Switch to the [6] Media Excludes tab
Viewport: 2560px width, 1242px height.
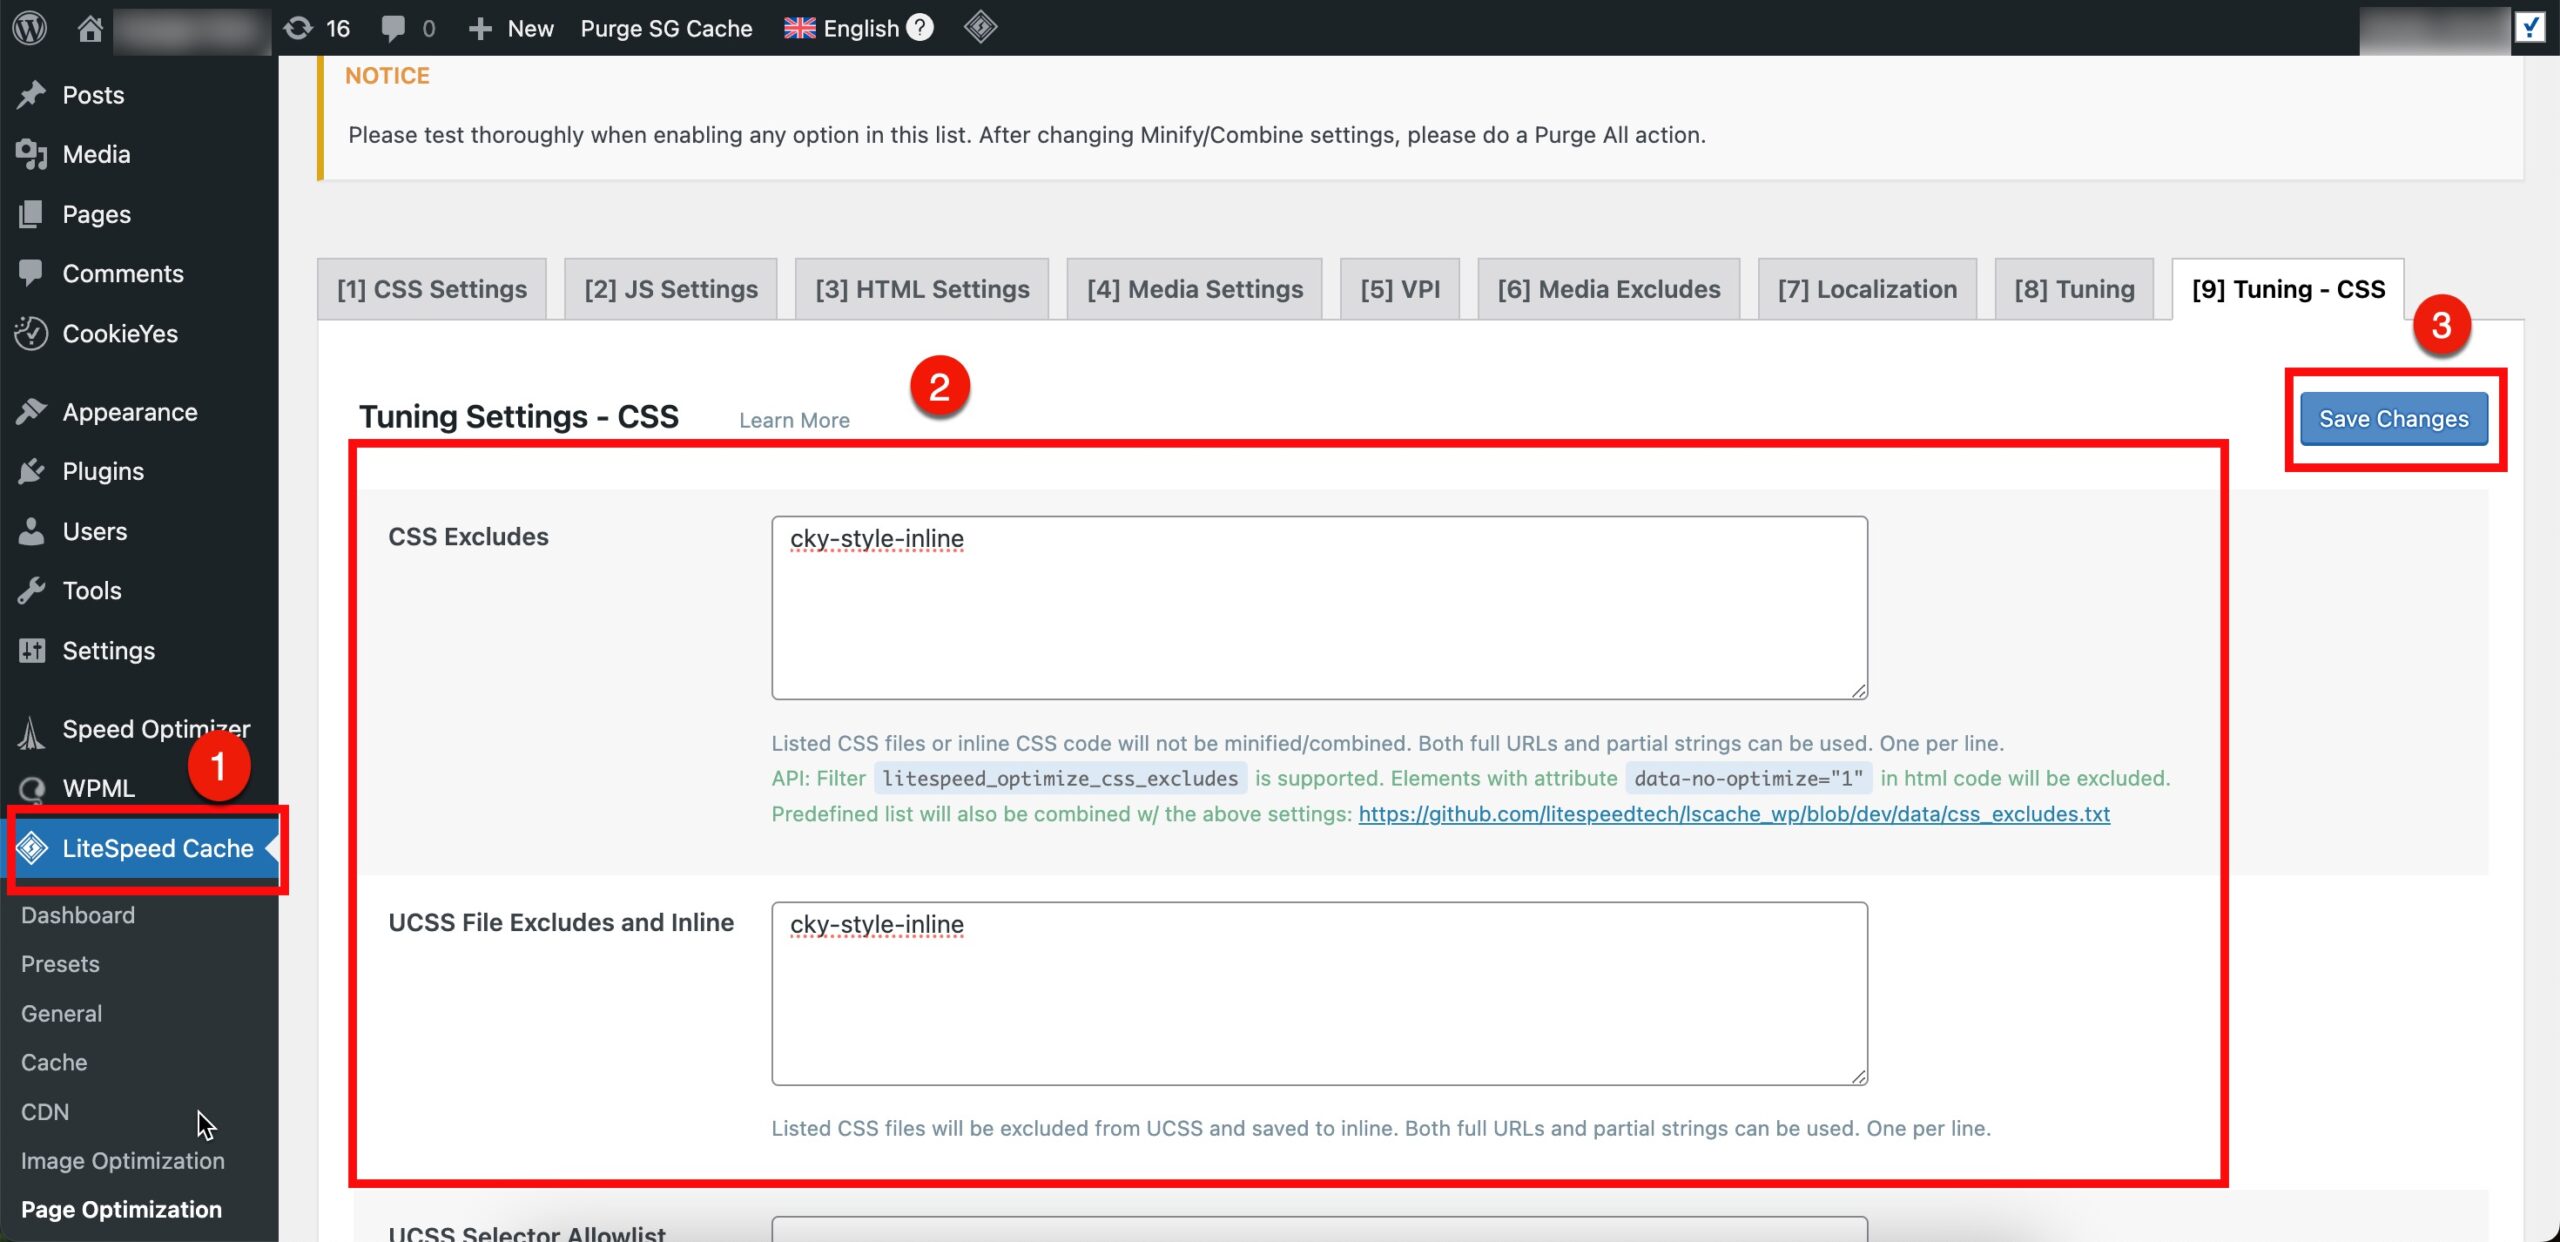click(x=1609, y=289)
